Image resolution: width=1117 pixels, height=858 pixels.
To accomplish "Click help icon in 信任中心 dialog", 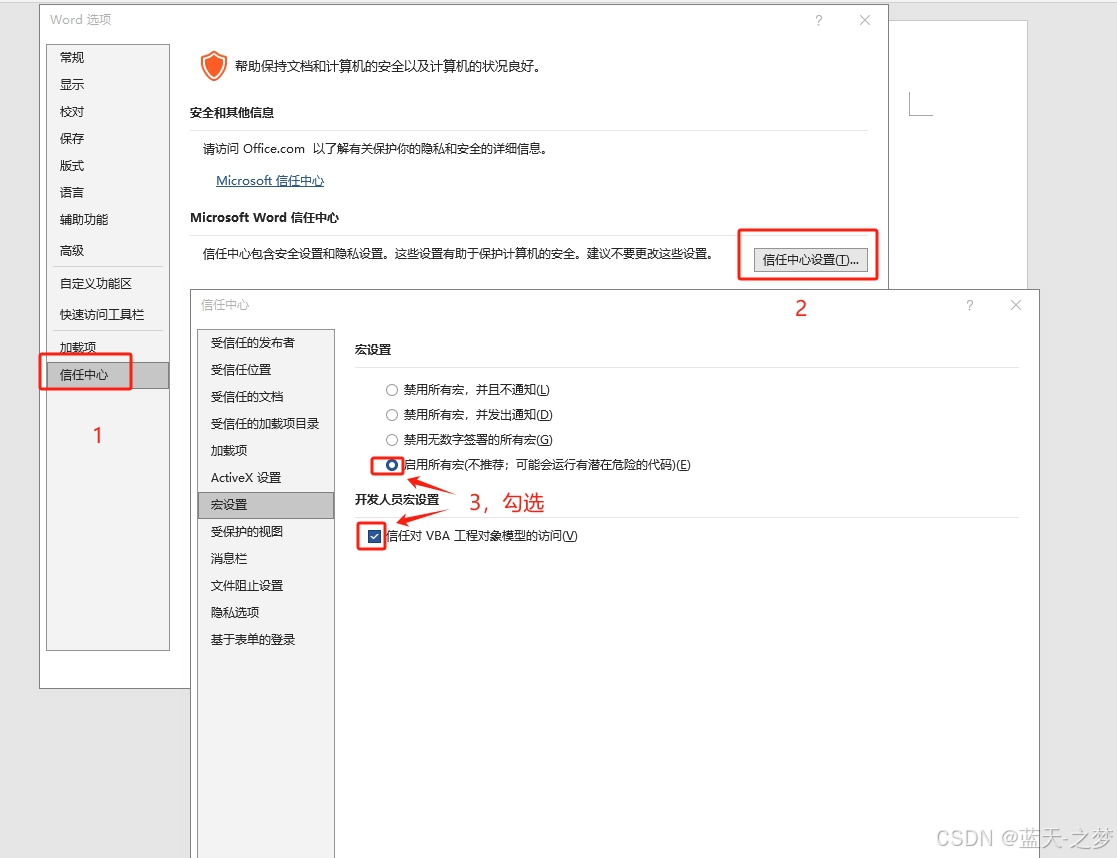I will (x=970, y=306).
